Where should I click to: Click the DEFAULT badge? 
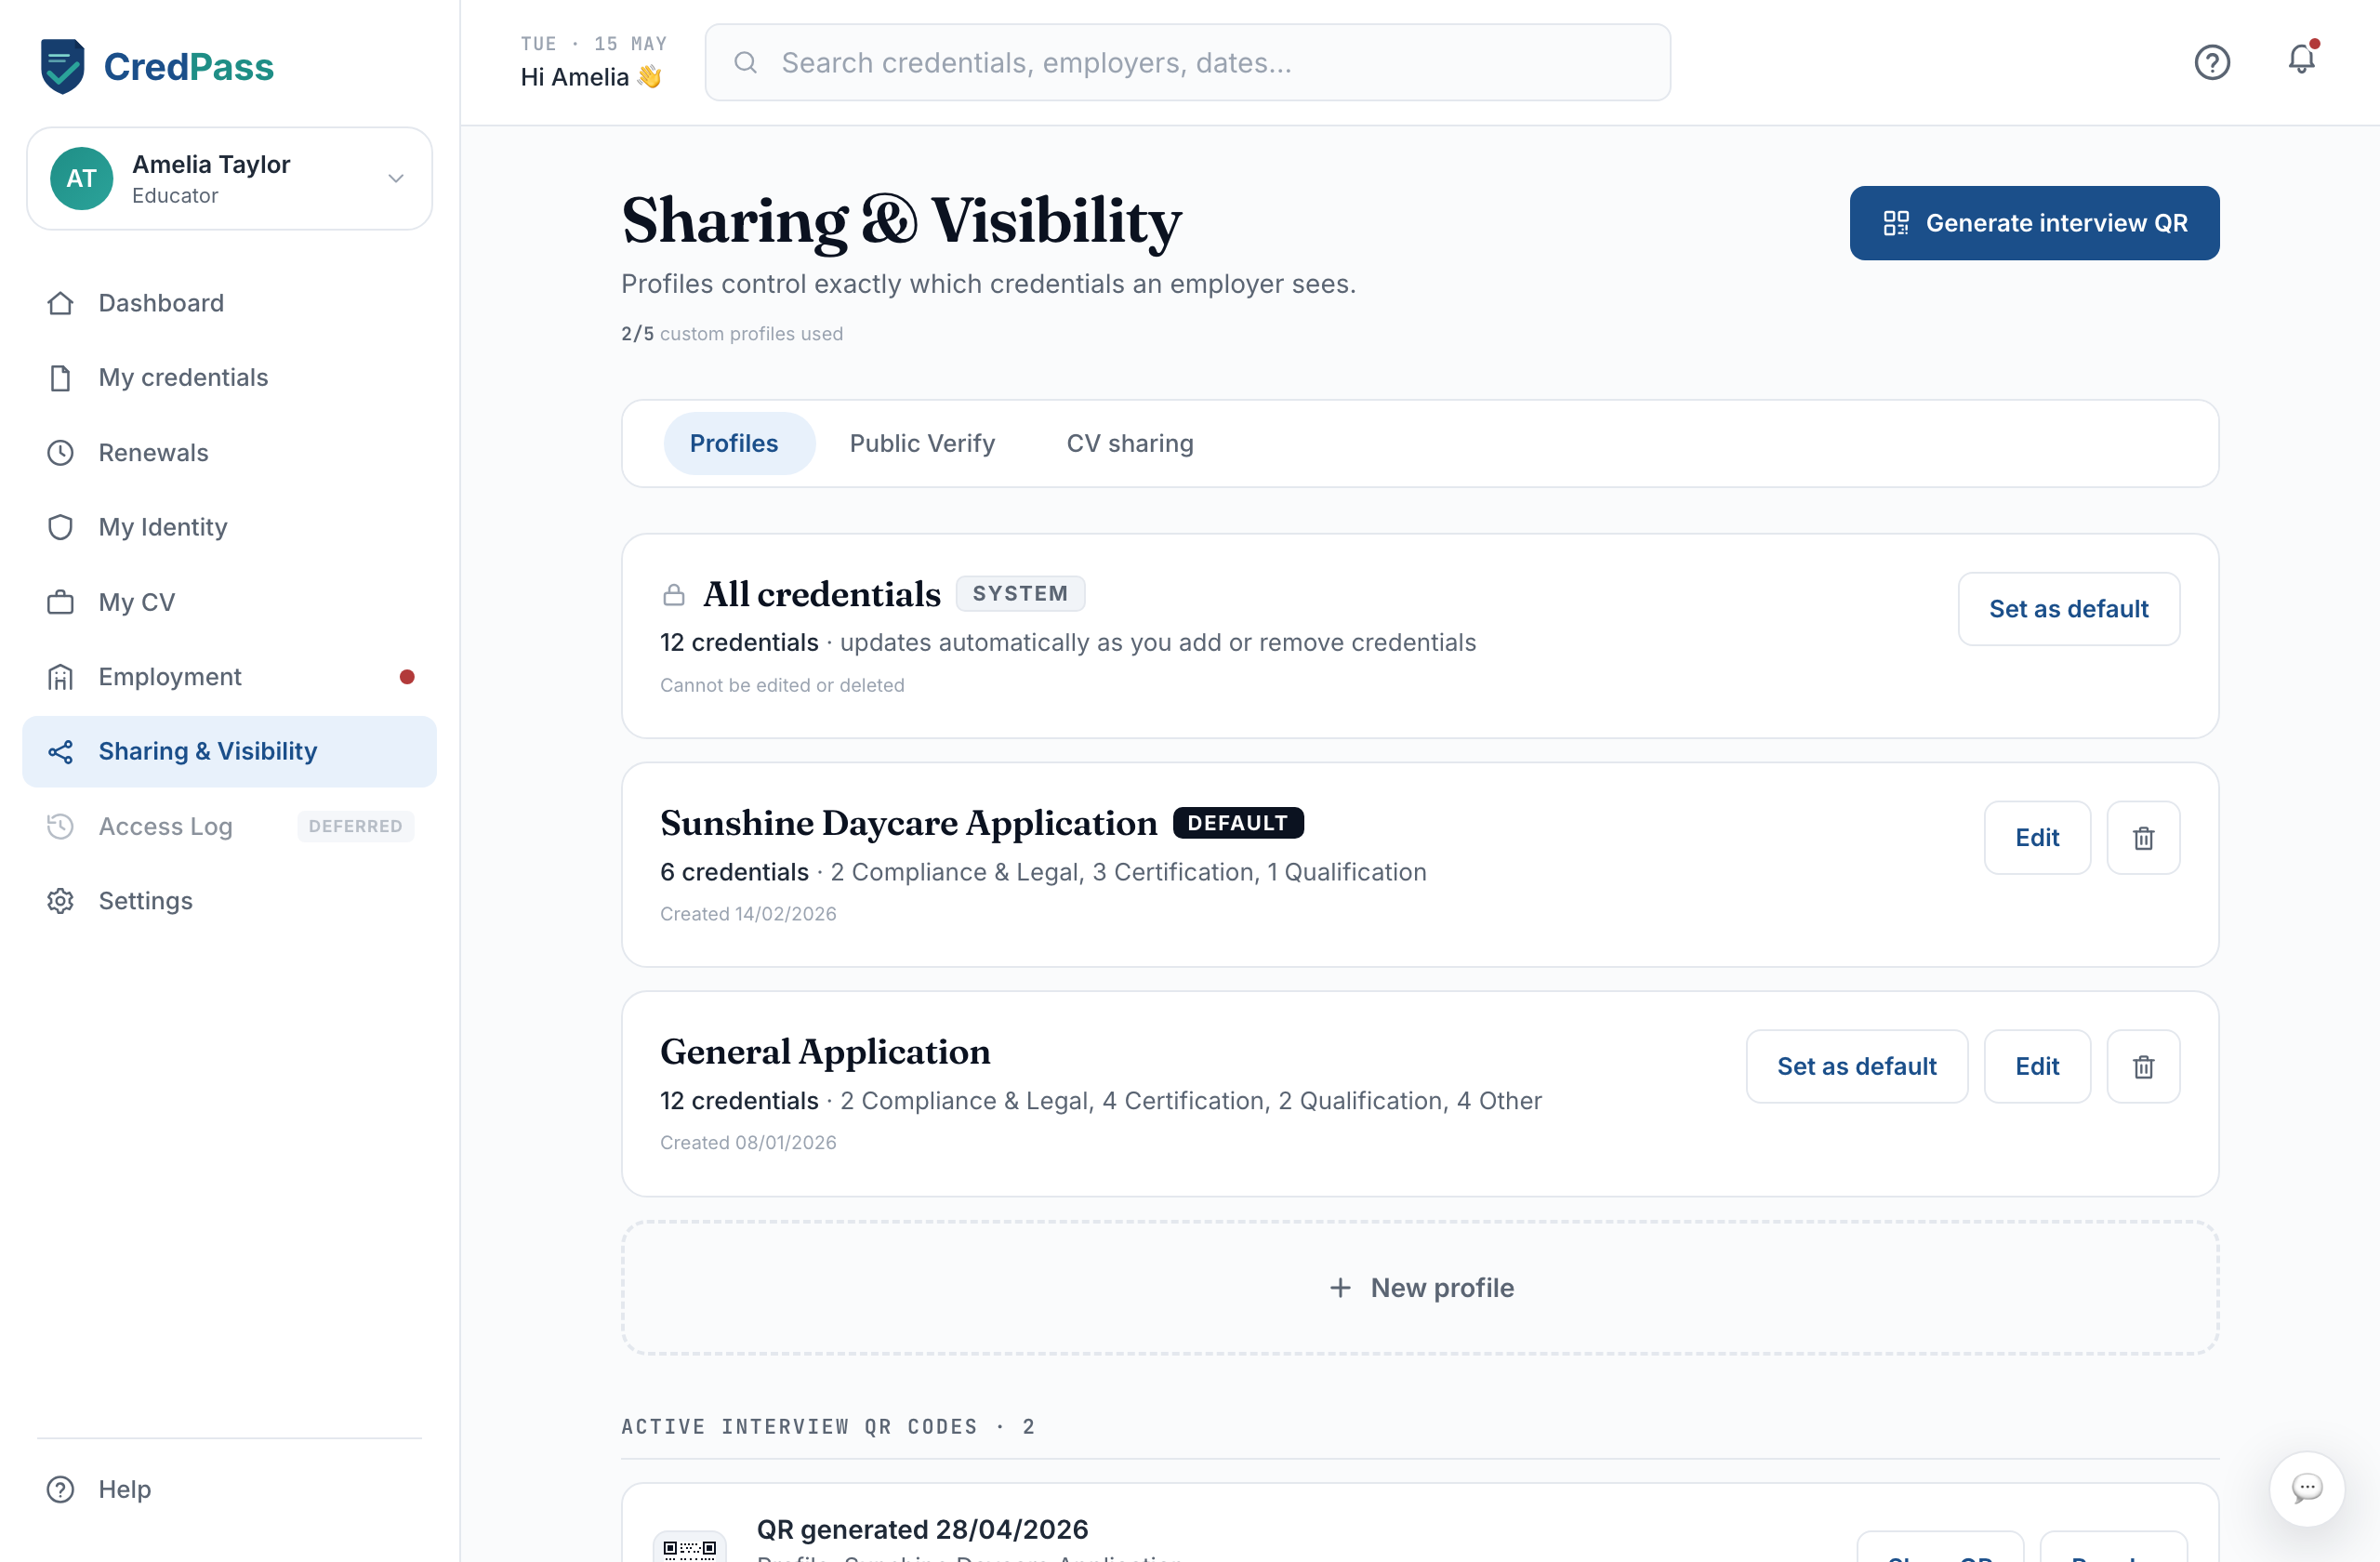pos(1238,823)
